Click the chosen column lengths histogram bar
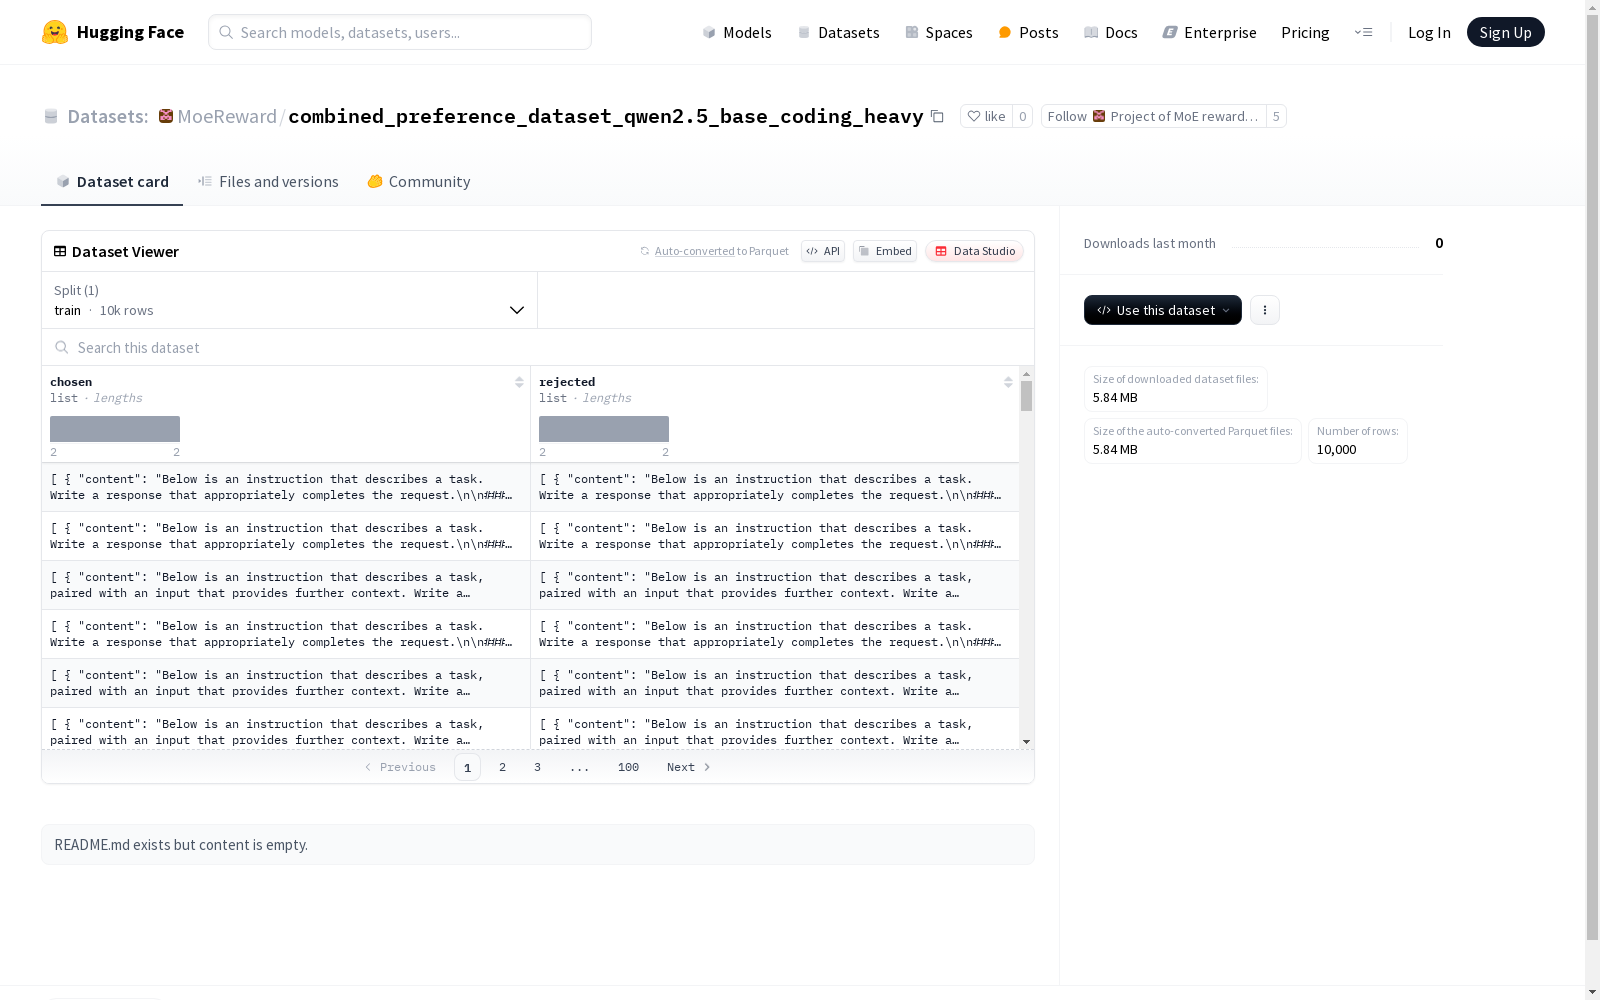The width and height of the screenshot is (1600, 1000). click(x=115, y=429)
